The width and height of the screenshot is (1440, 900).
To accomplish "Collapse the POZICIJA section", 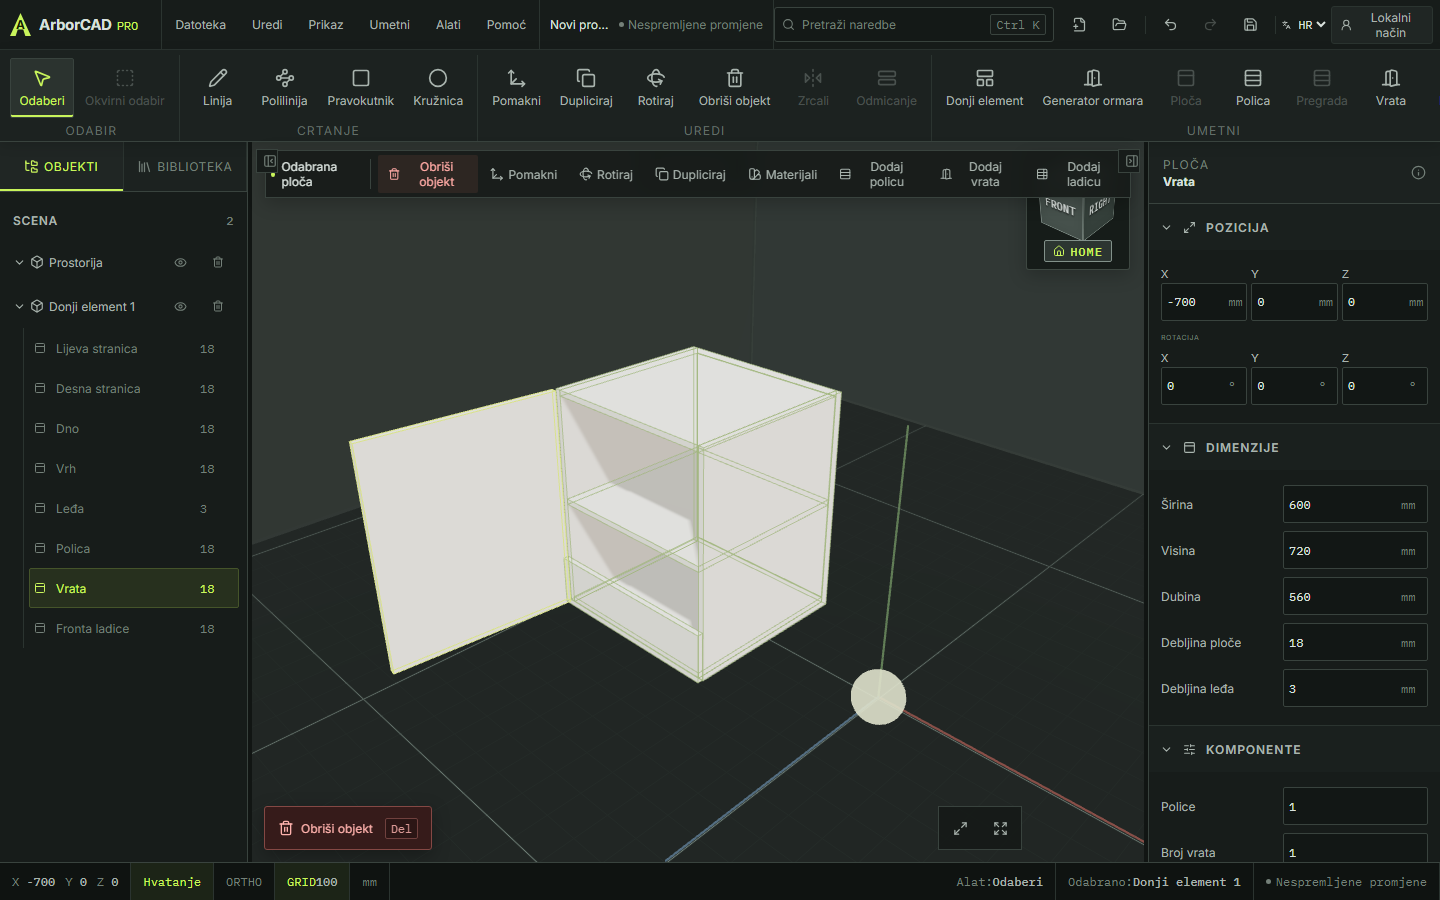I will [x=1166, y=228].
